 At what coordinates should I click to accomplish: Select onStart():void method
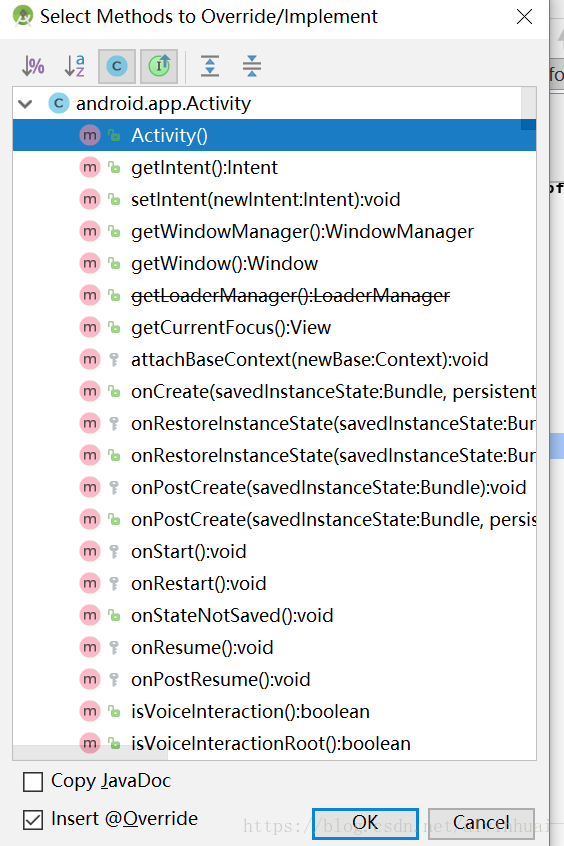tap(274, 551)
